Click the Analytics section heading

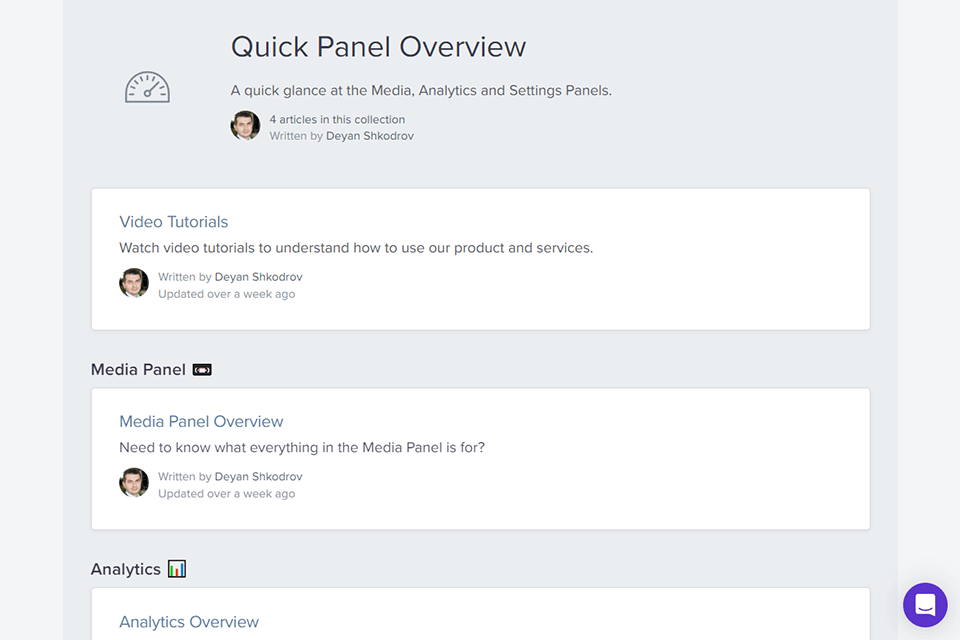[126, 569]
